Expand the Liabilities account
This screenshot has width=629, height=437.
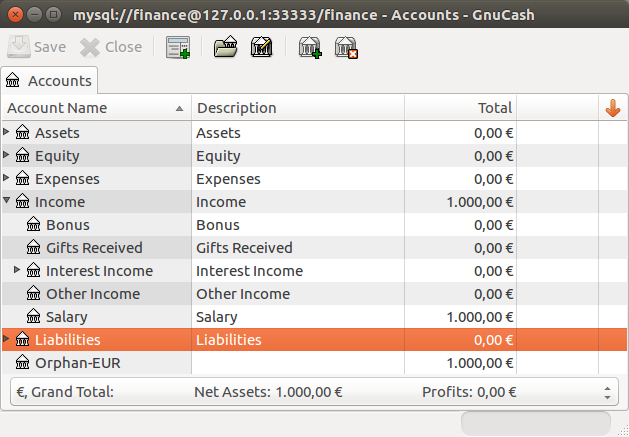6,339
